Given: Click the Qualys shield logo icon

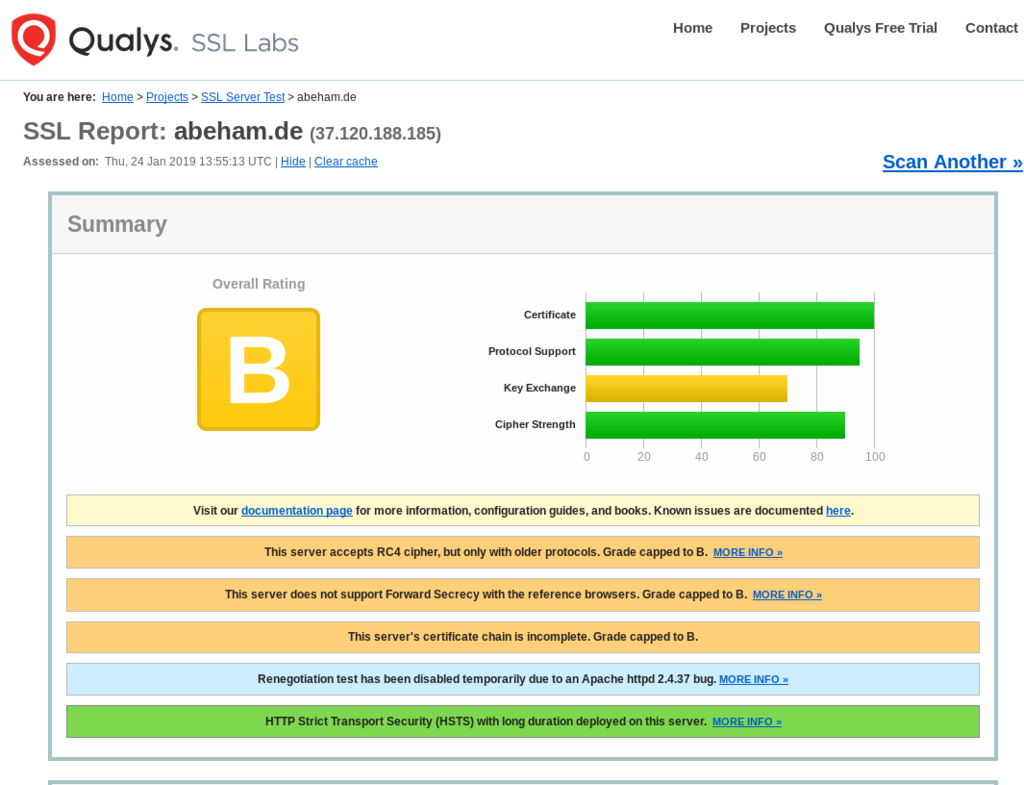Looking at the screenshot, I should click(x=33, y=39).
